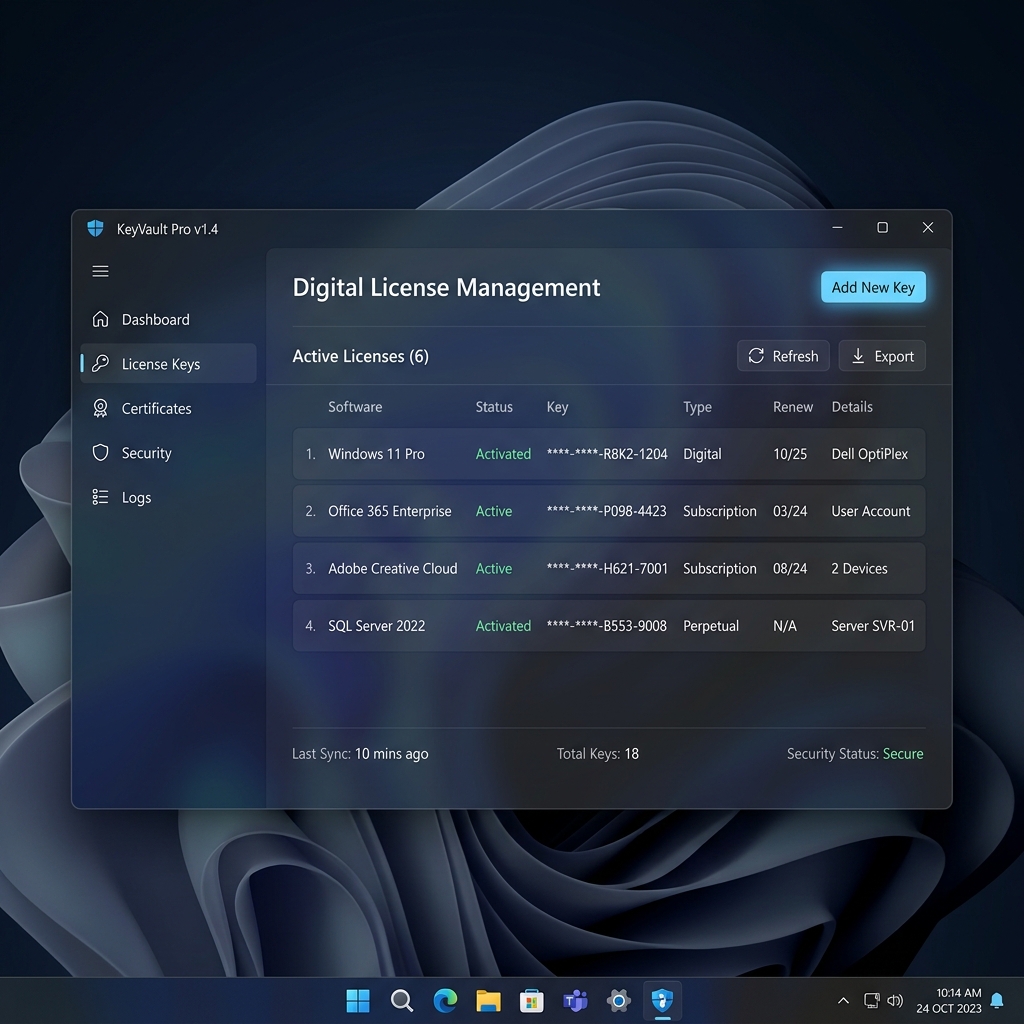This screenshot has width=1024, height=1024.
Task: Sort by Status column header
Action: pos(494,407)
